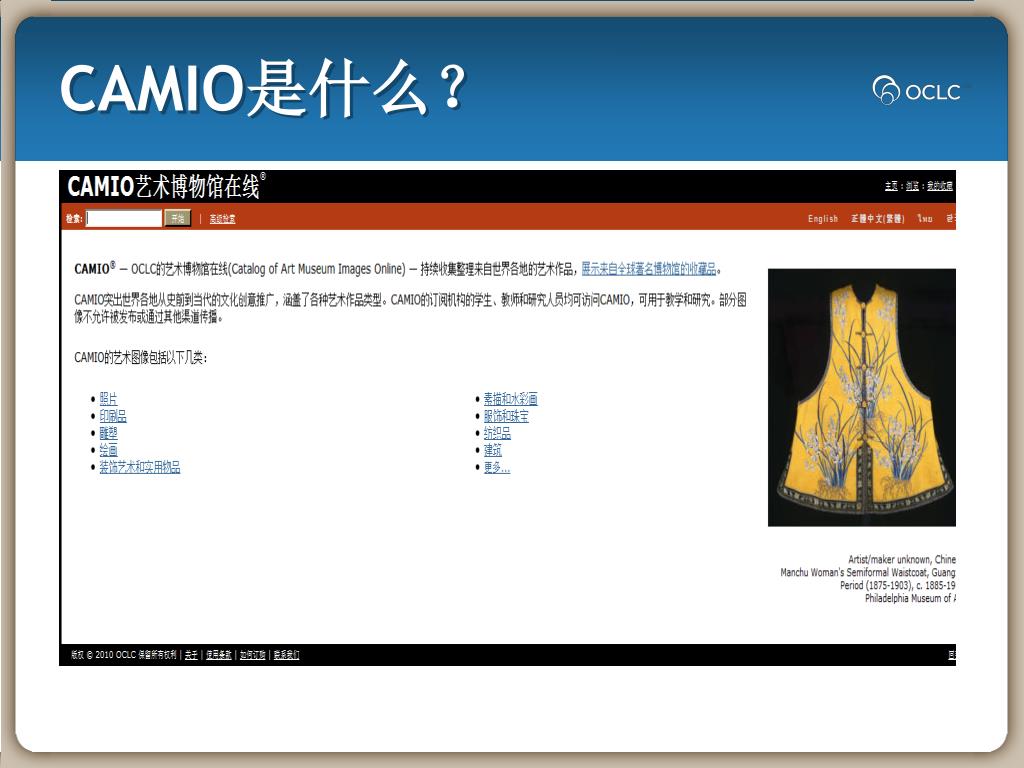
Task: Open the 展示来自全球著名博物馆的收藏品 link
Action: tap(649, 268)
